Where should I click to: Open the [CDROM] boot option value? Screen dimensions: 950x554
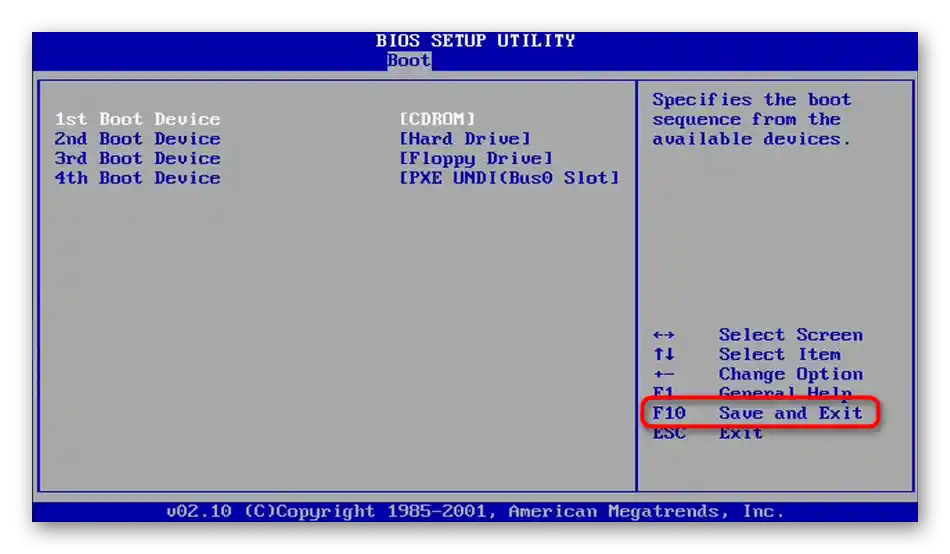(437, 119)
